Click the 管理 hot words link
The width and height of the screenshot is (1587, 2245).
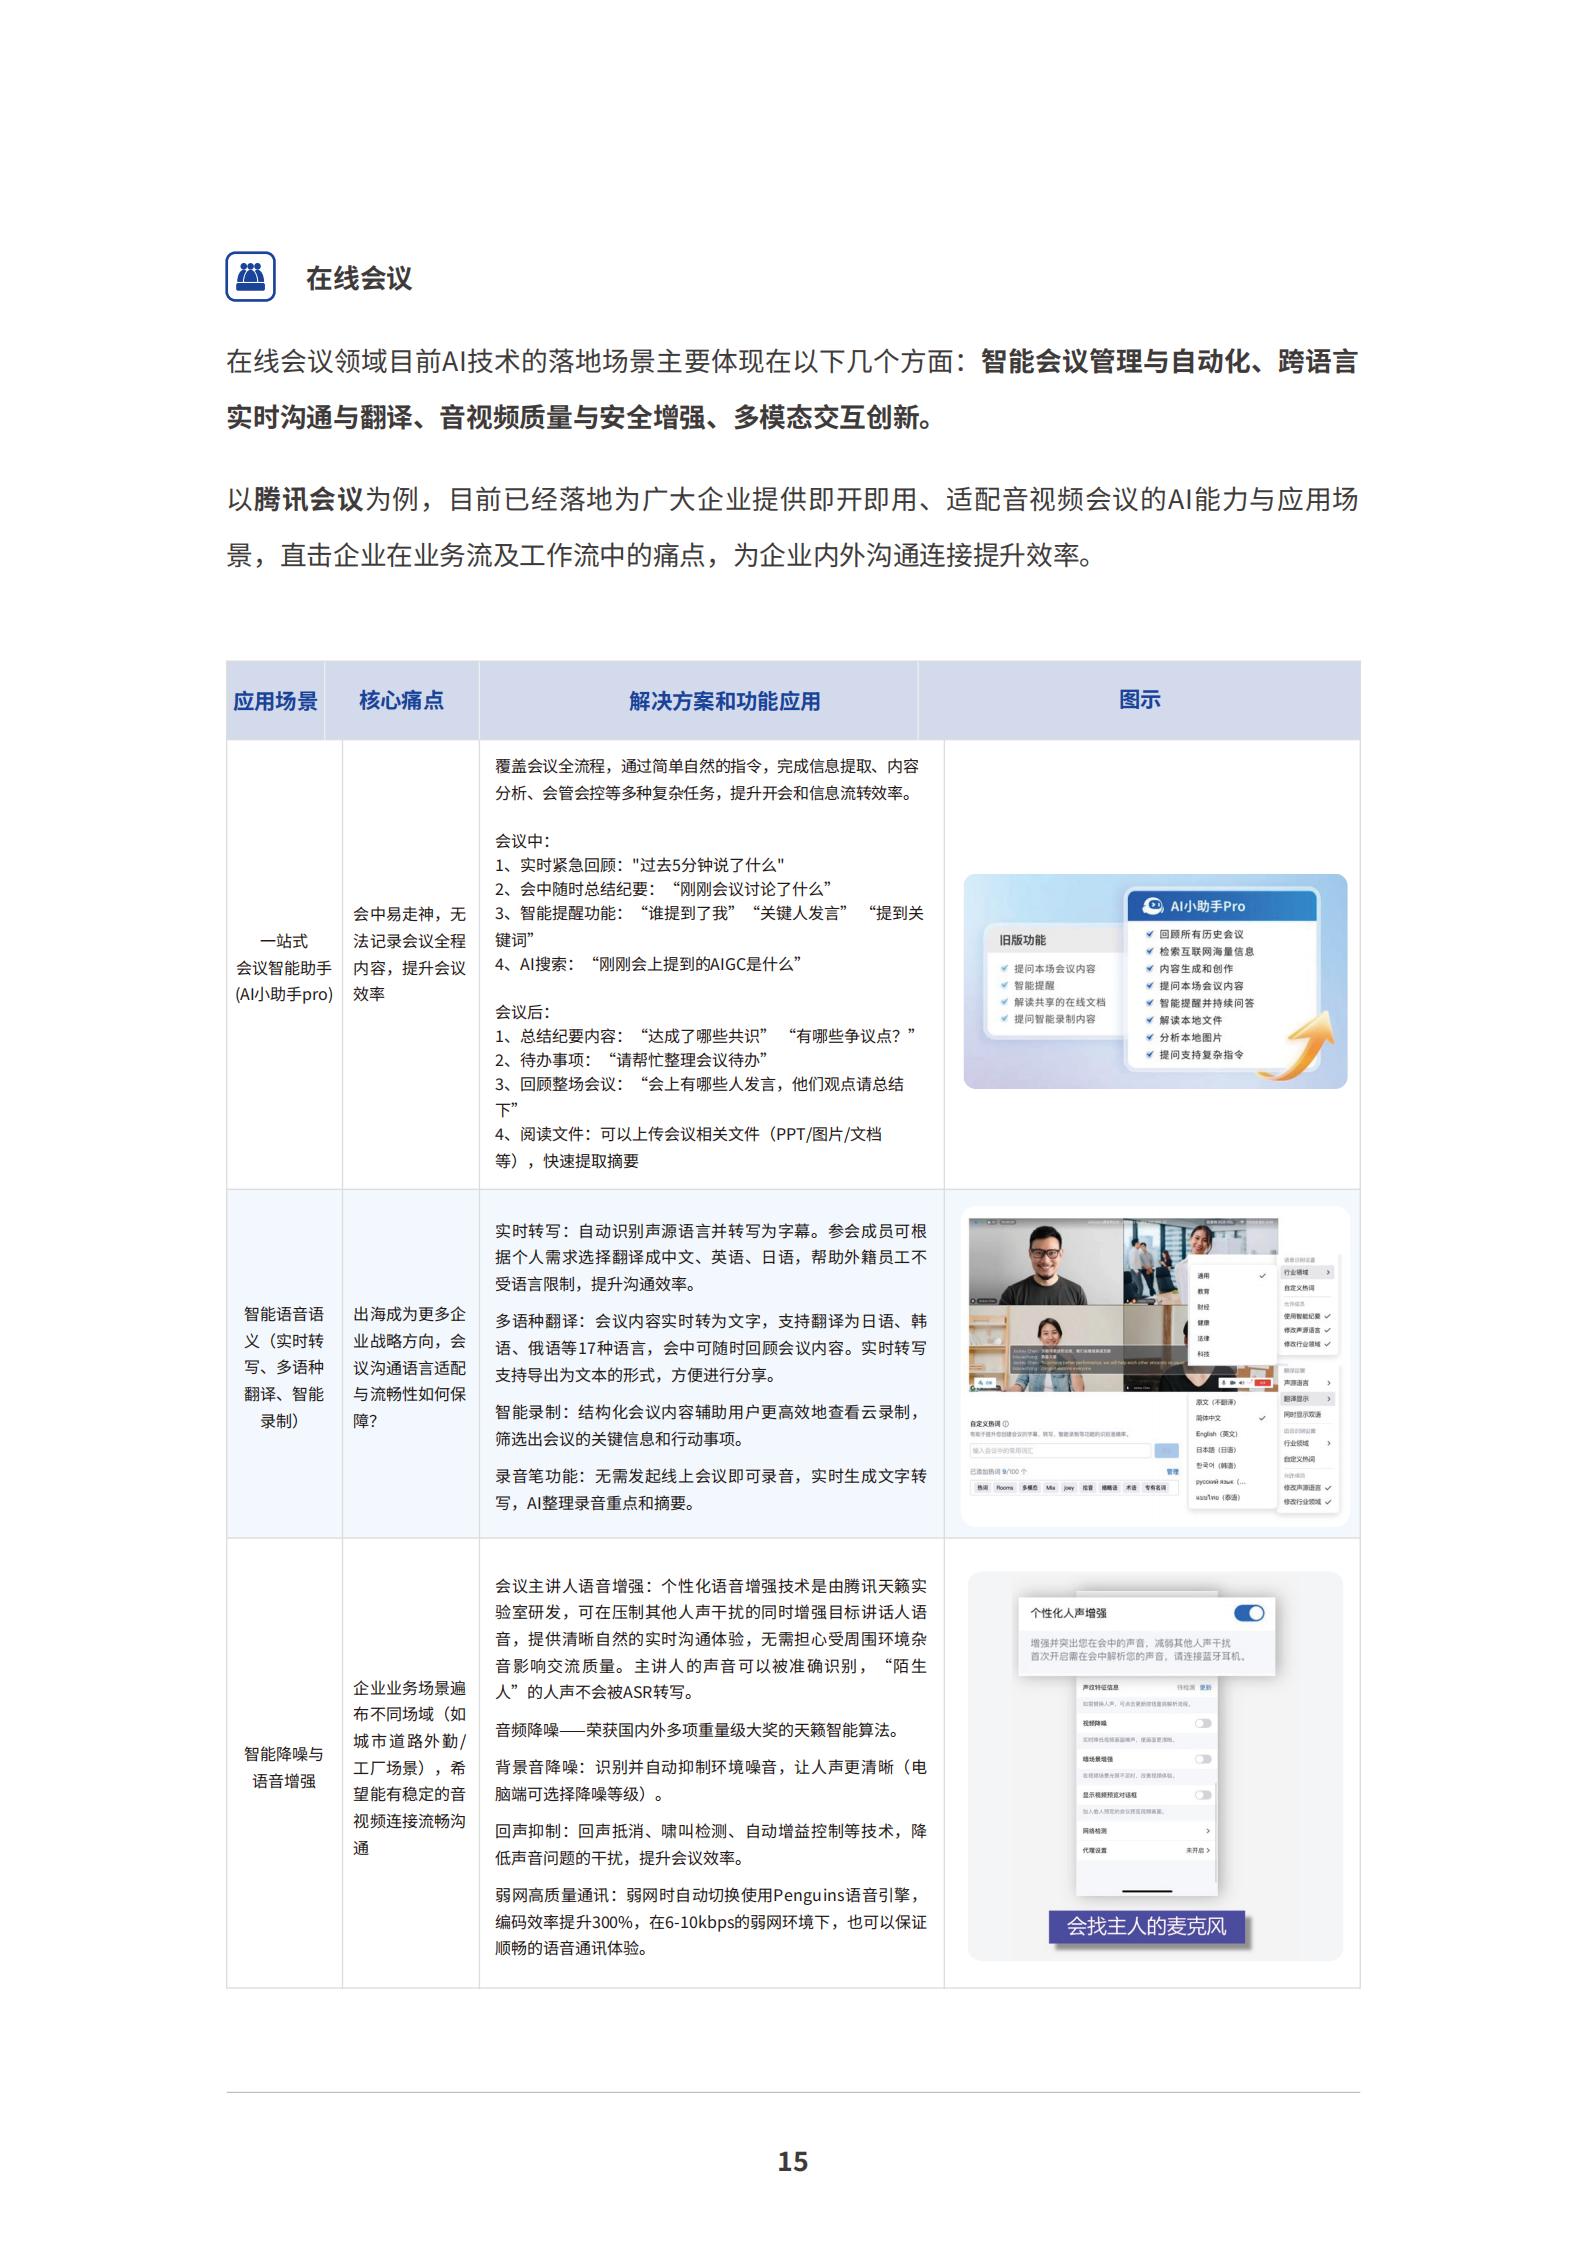click(1172, 1471)
